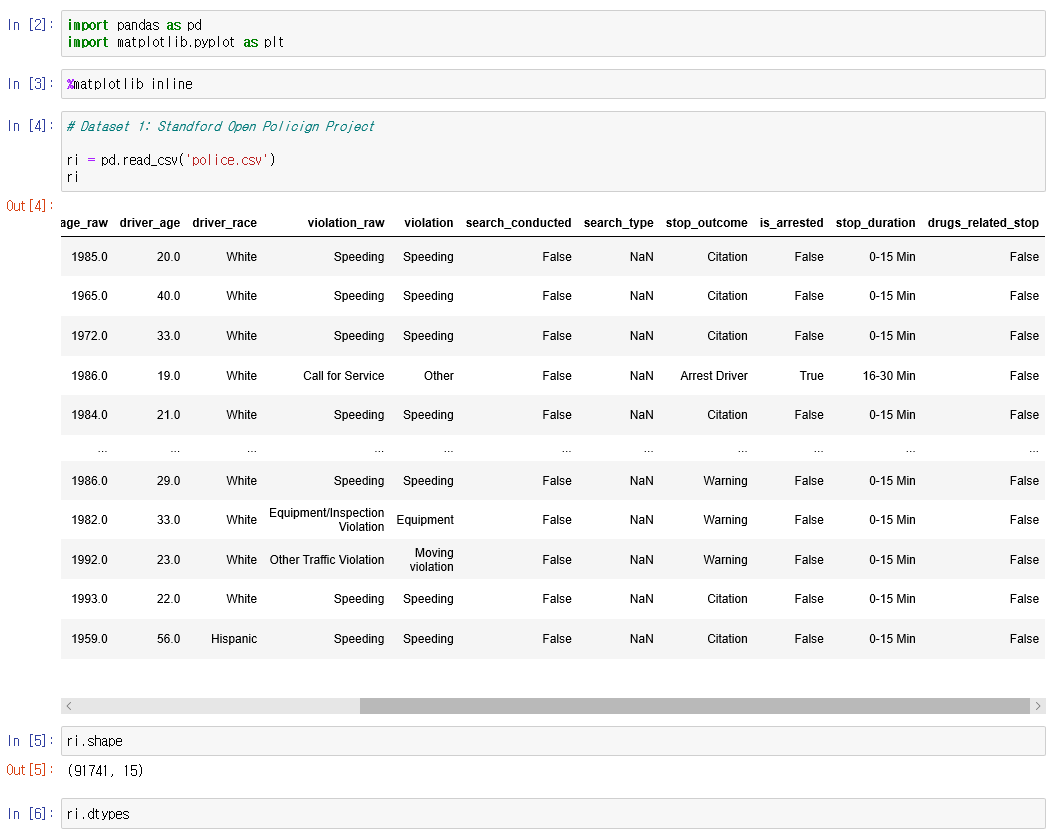This screenshot has height=835, width=1051.
Task: Click the driver_race column header
Action: (x=225, y=223)
